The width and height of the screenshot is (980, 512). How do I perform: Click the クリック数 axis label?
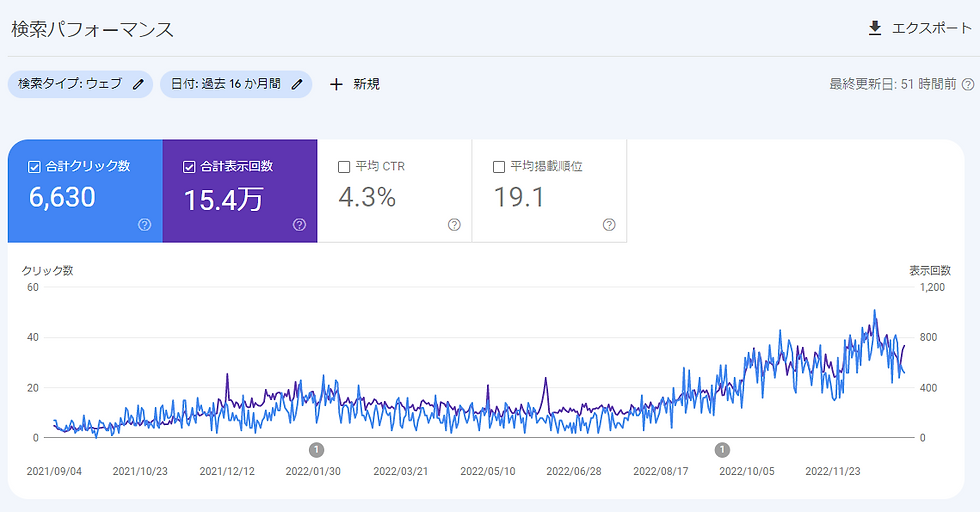coord(48,271)
